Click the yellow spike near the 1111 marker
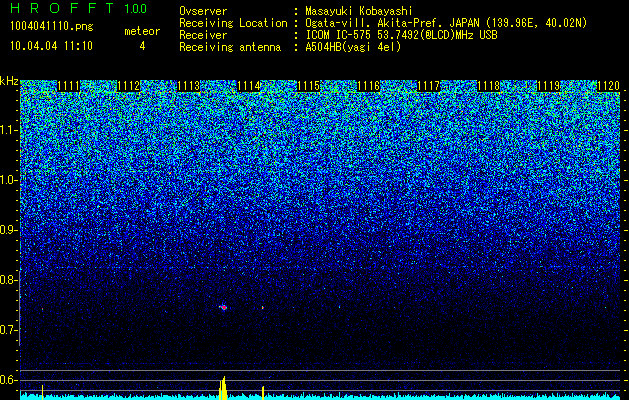629x400 pixels. (x=42, y=392)
